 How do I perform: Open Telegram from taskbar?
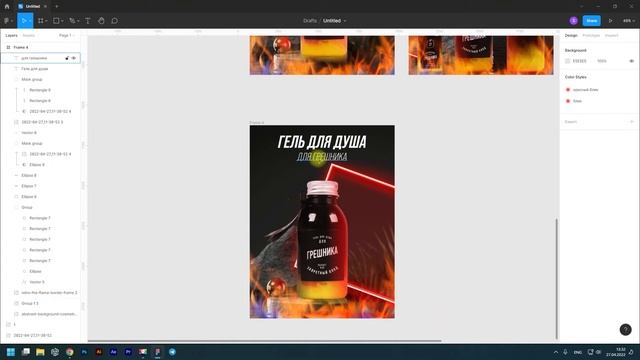click(172, 352)
